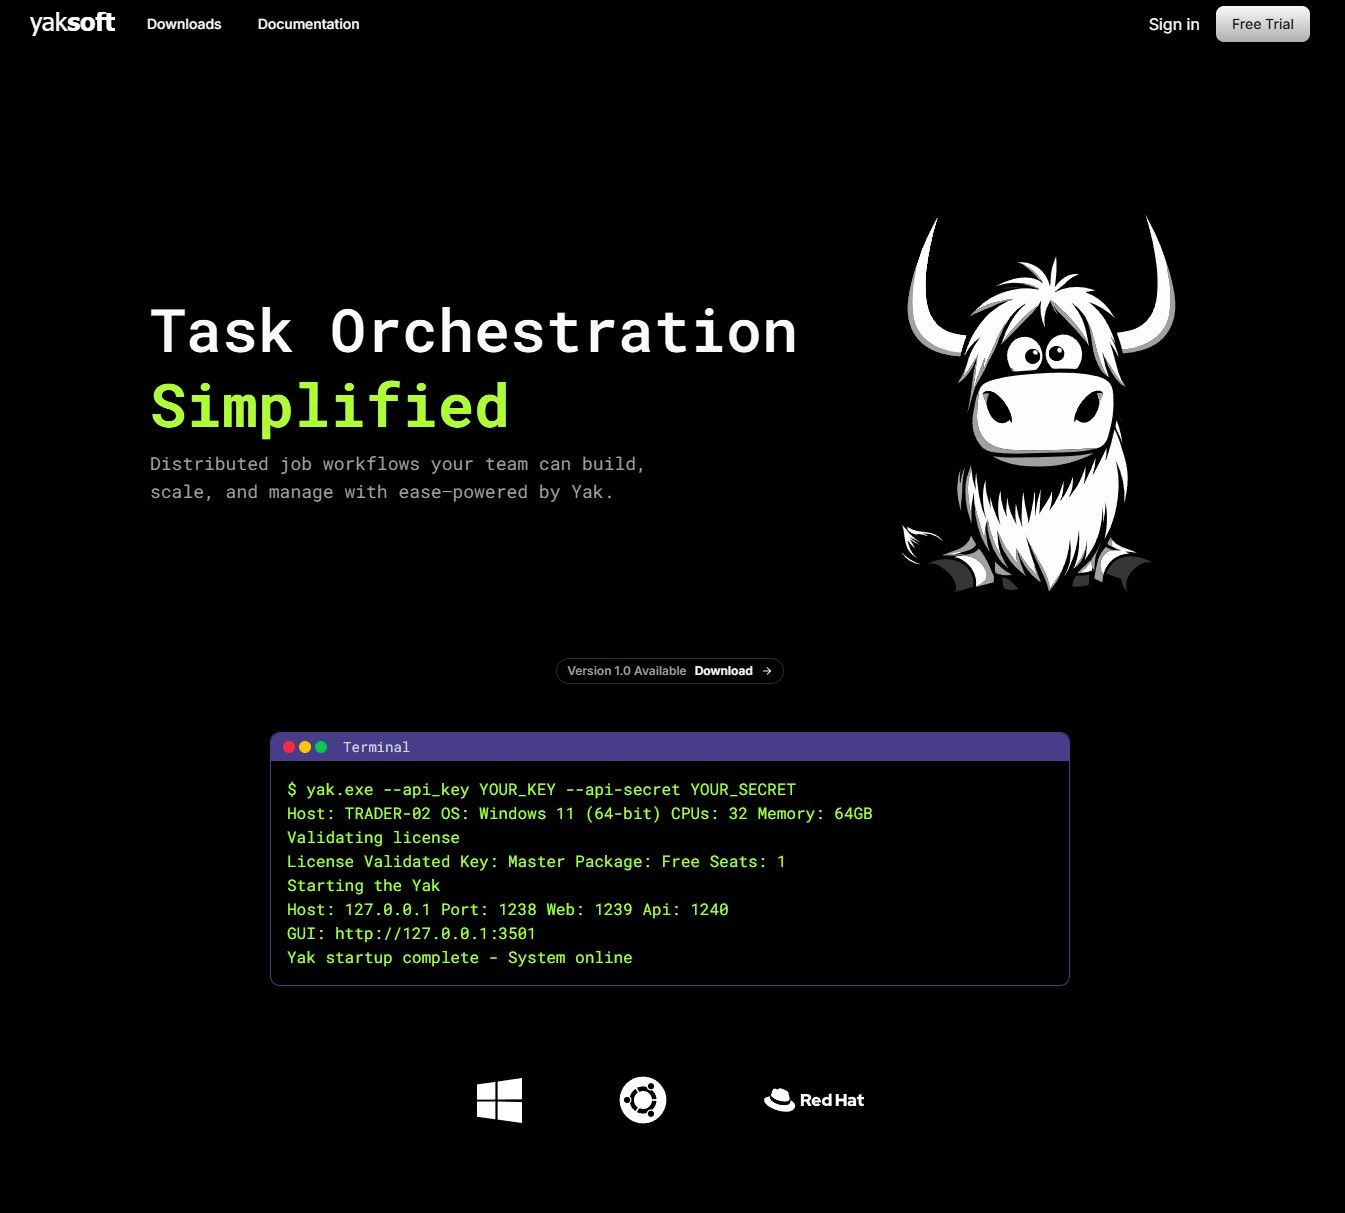The image size is (1345, 1213).
Task: Click the Free Trial button
Action: tap(1262, 23)
